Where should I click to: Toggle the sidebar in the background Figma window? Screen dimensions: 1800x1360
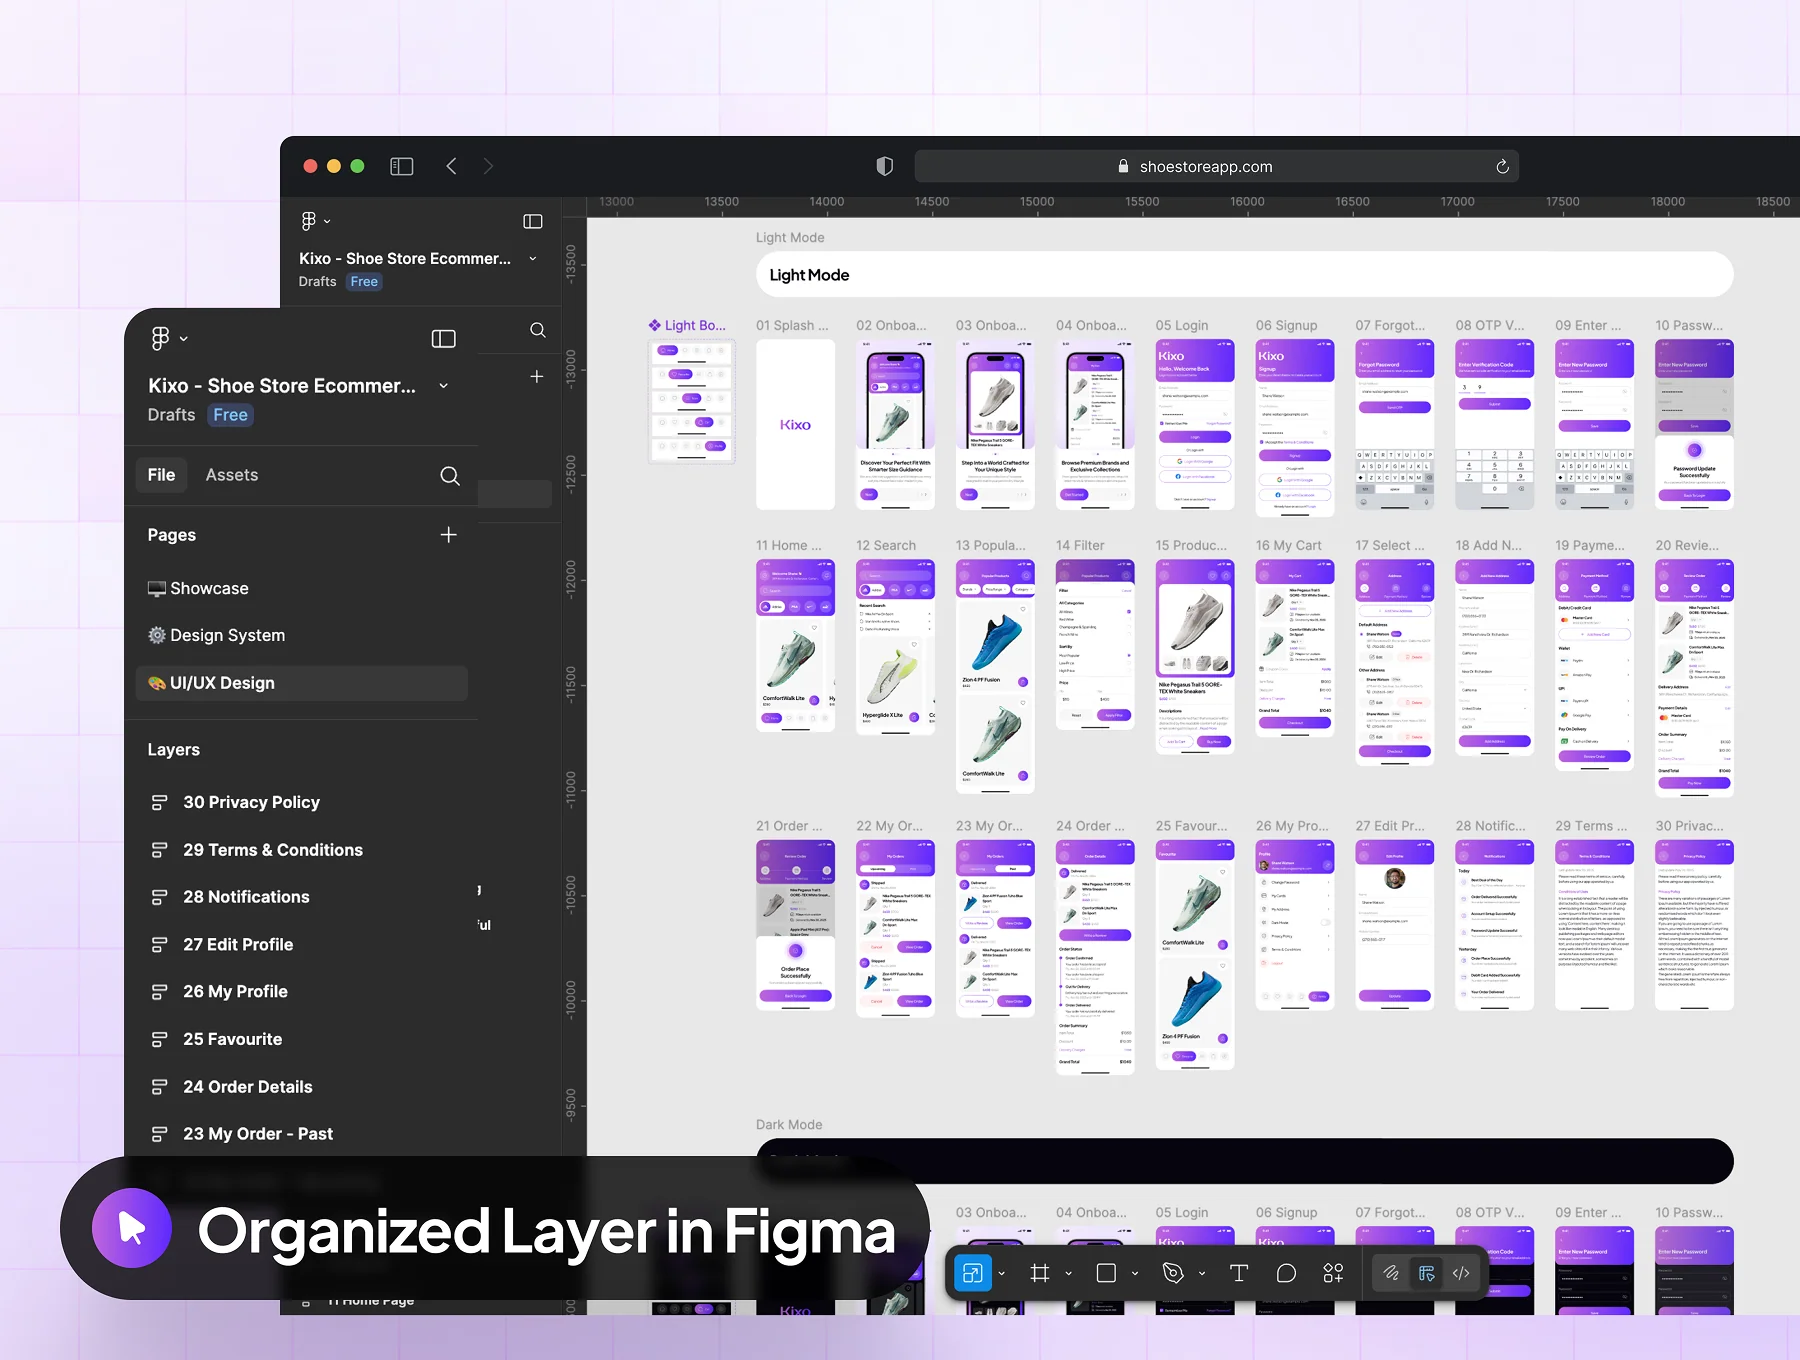pyautogui.click(x=533, y=221)
